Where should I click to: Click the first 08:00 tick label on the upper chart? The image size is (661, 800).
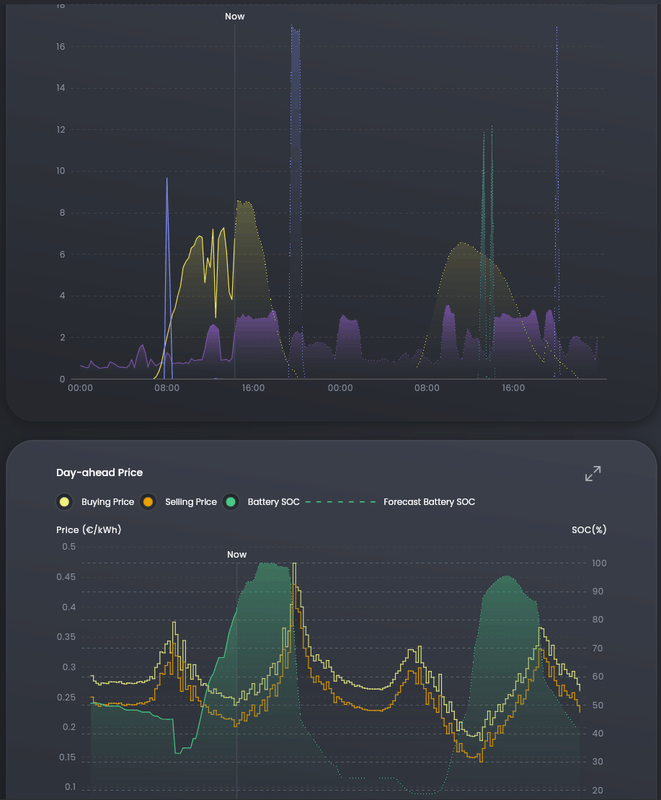(167, 388)
